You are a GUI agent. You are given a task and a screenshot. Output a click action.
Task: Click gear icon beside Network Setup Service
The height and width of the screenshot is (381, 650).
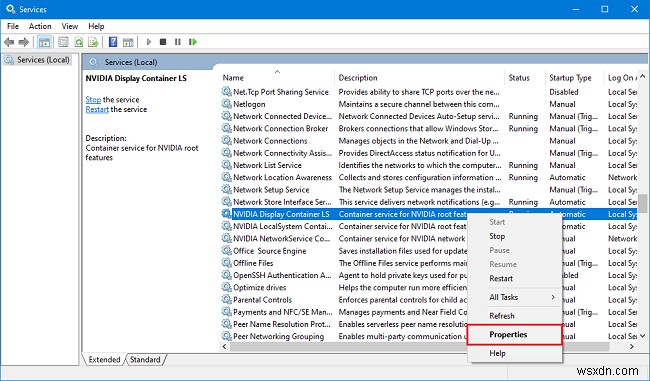(226, 189)
